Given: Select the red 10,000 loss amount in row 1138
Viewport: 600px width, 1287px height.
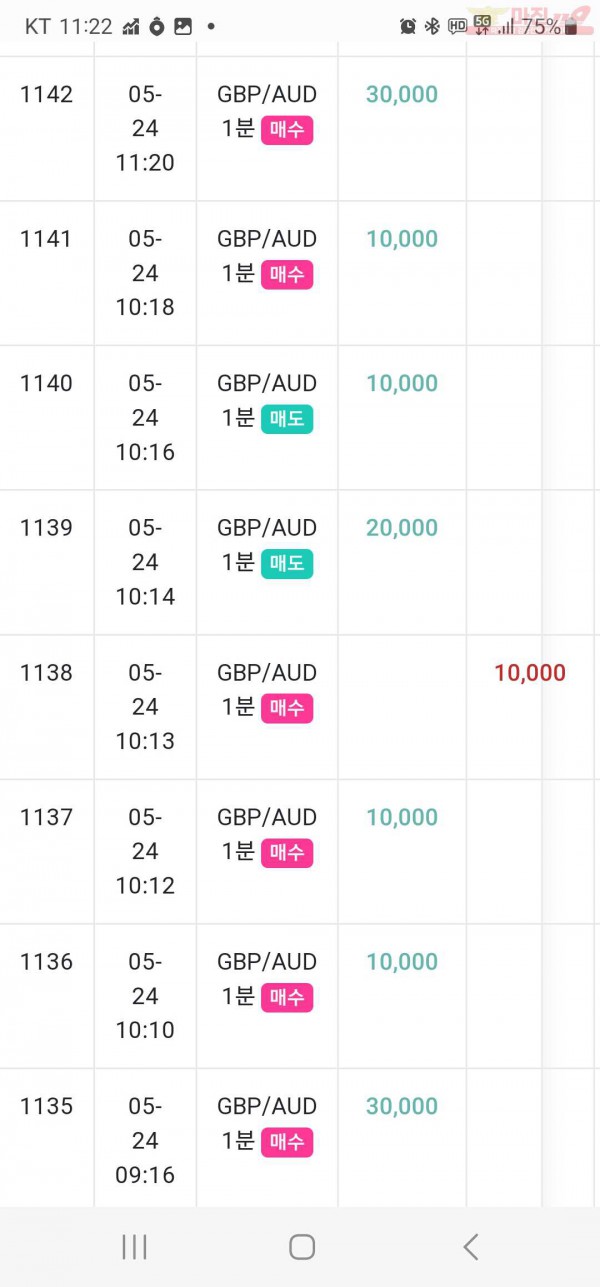Looking at the screenshot, I should [x=530, y=673].
